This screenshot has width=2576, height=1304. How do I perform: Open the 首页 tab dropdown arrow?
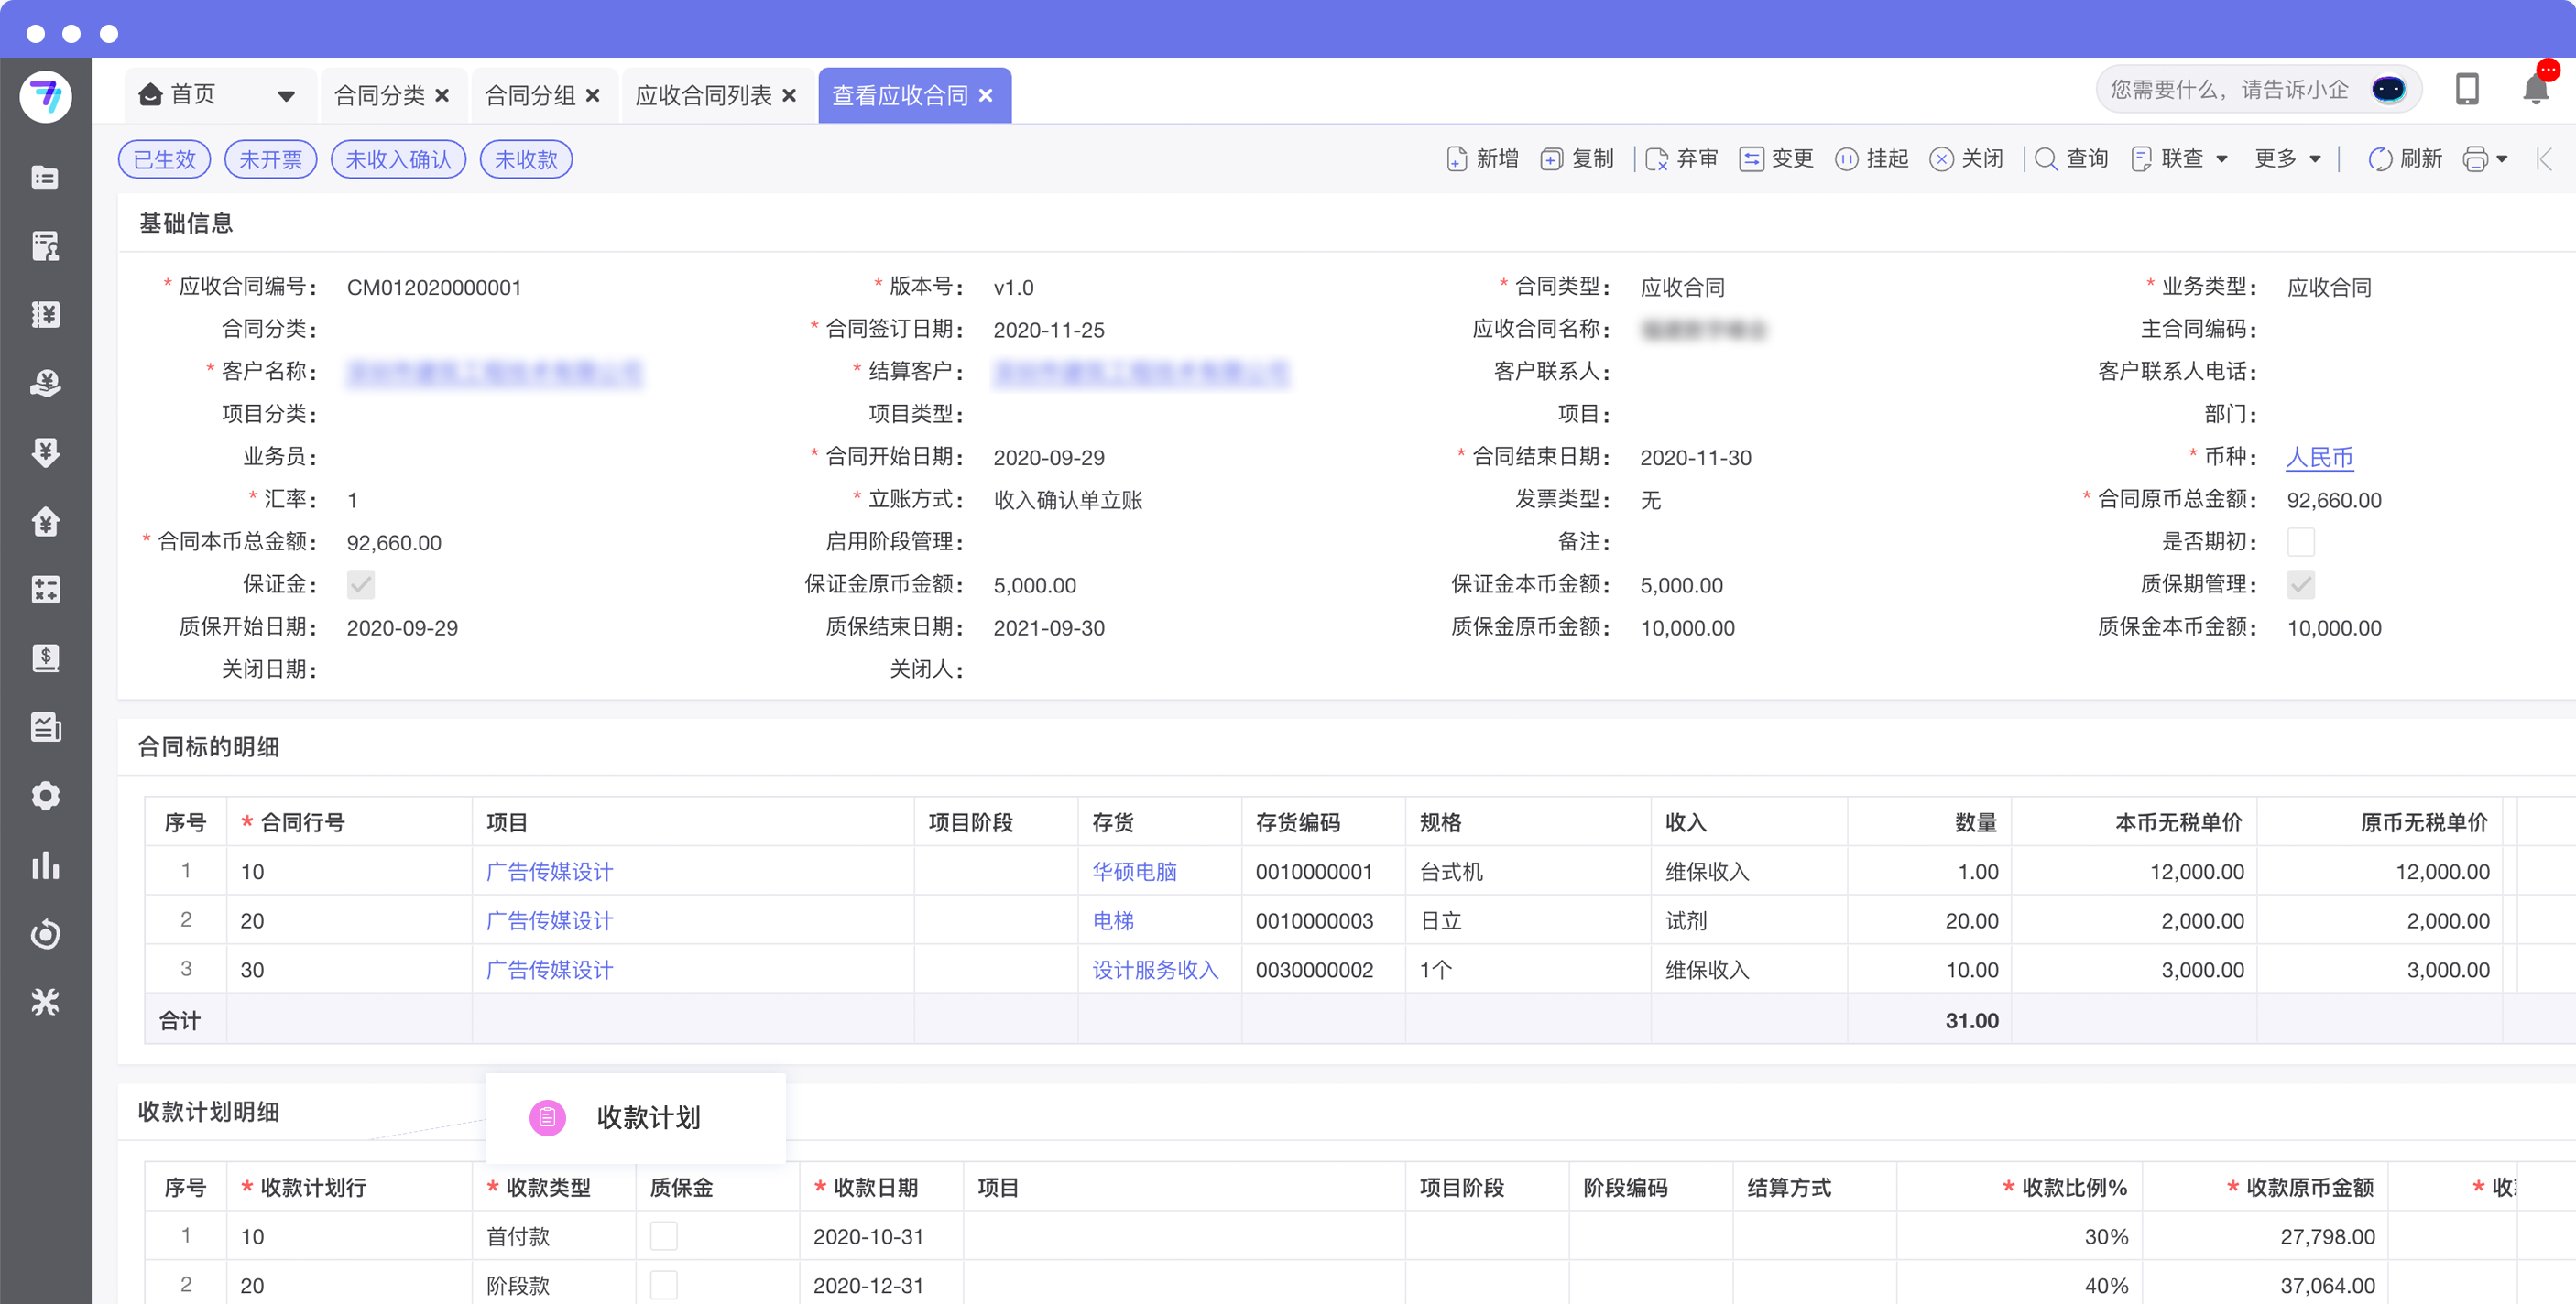tap(286, 96)
